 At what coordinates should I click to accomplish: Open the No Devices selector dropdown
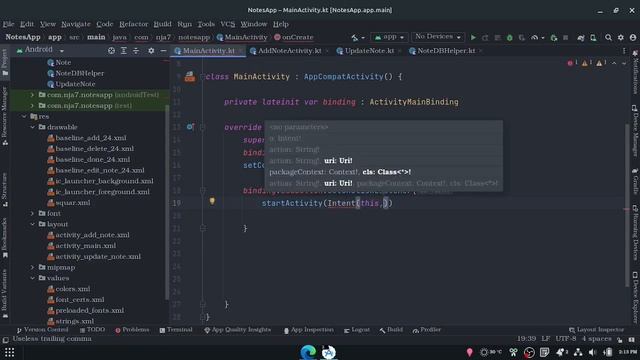(438, 37)
